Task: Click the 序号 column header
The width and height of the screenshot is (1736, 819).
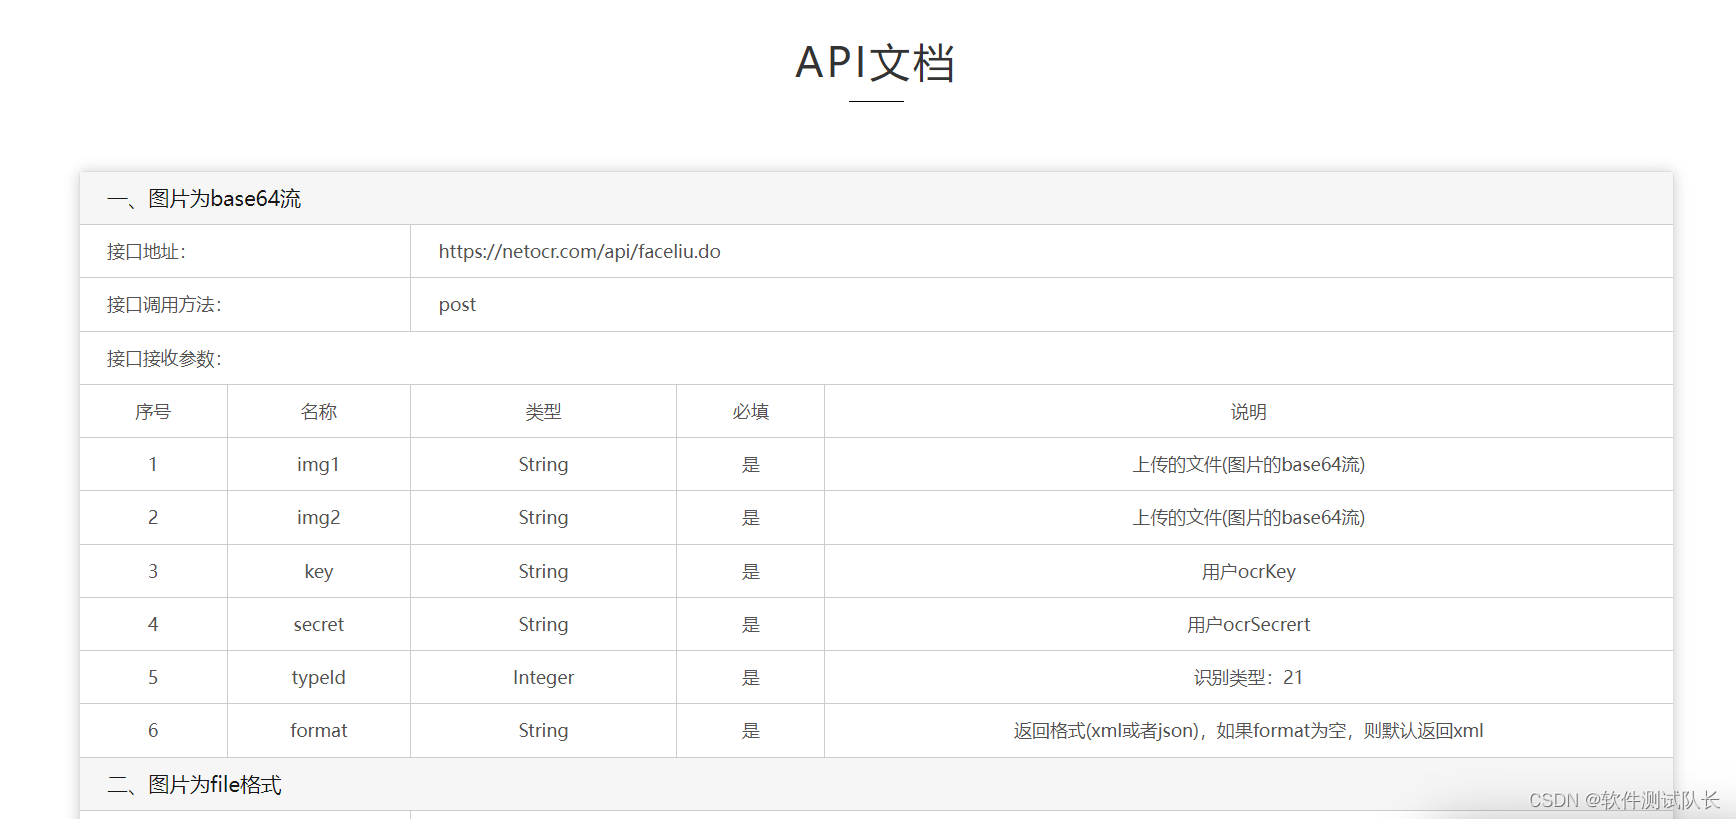Action: 153,411
